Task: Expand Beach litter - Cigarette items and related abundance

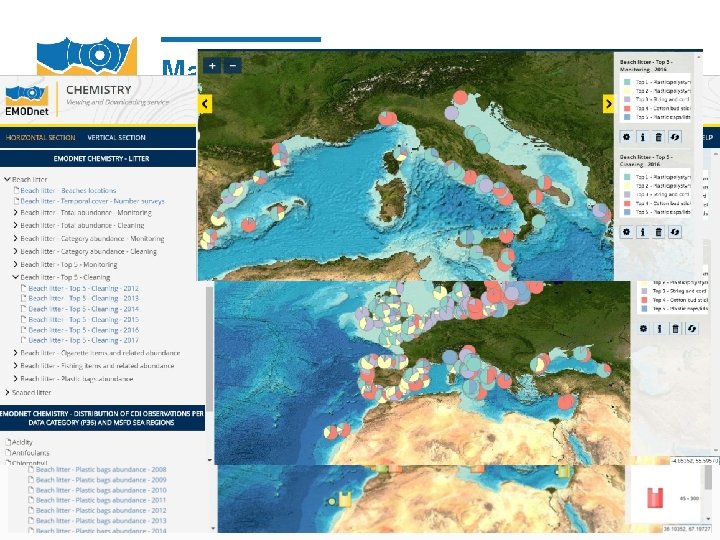Action: [16, 353]
